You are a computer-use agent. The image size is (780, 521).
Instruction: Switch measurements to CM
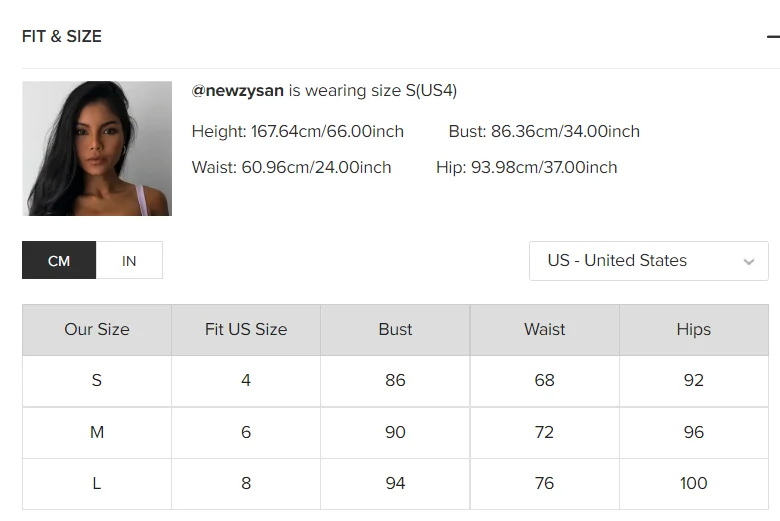point(59,261)
